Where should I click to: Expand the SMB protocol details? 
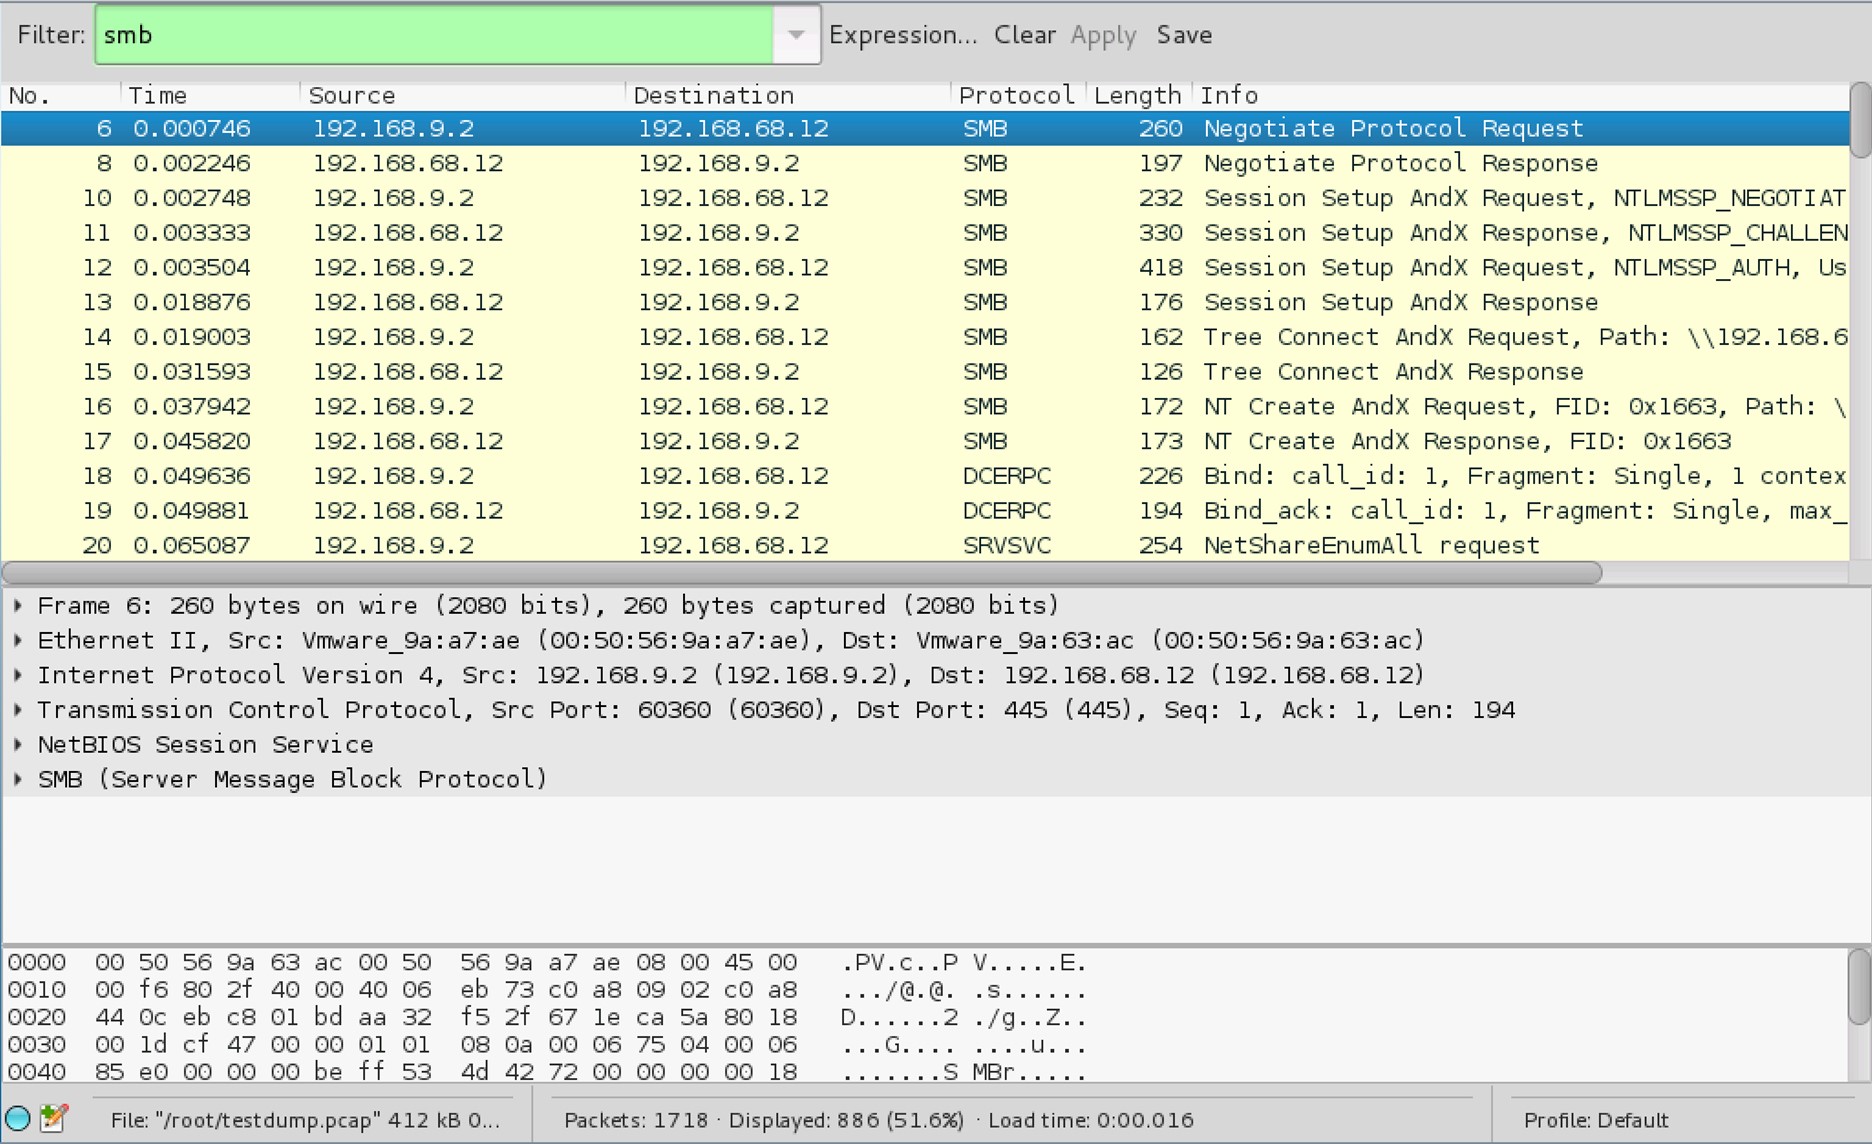click(x=18, y=779)
